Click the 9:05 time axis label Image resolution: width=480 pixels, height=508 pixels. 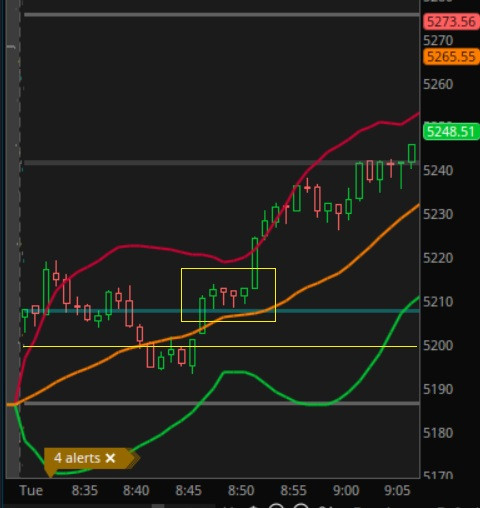coord(397,491)
